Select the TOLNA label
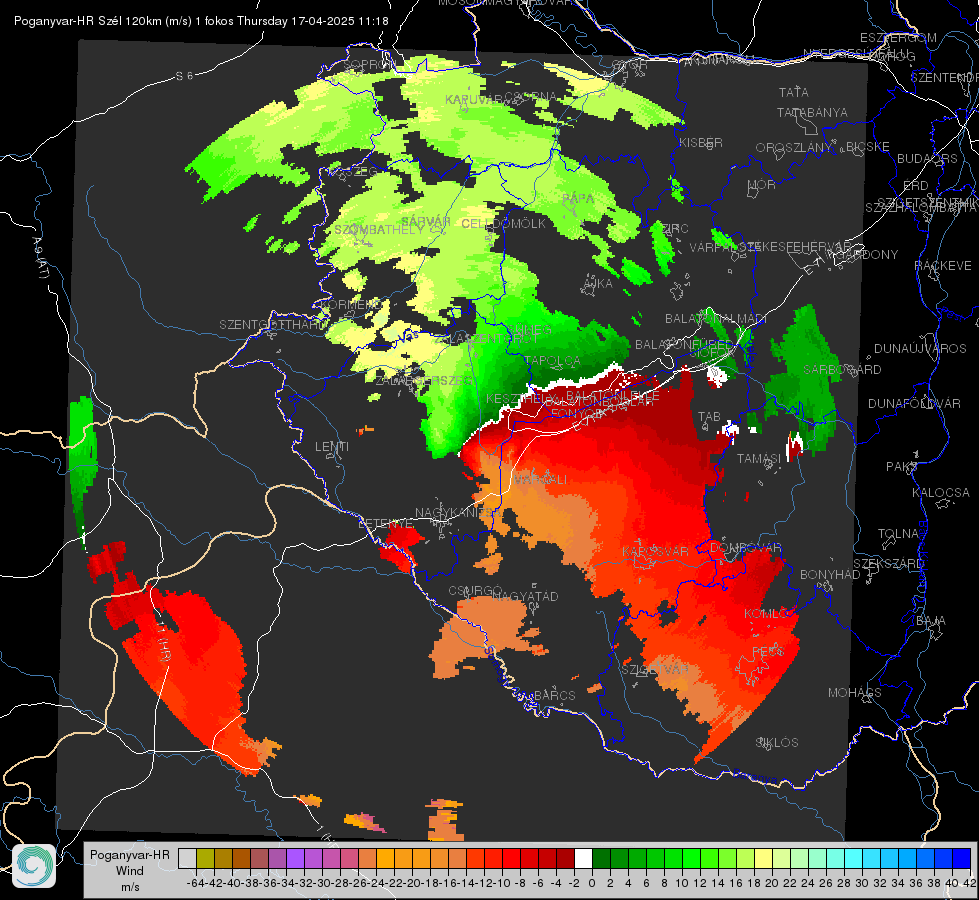This screenshot has width=979, height=900. (x=898, y=533)
